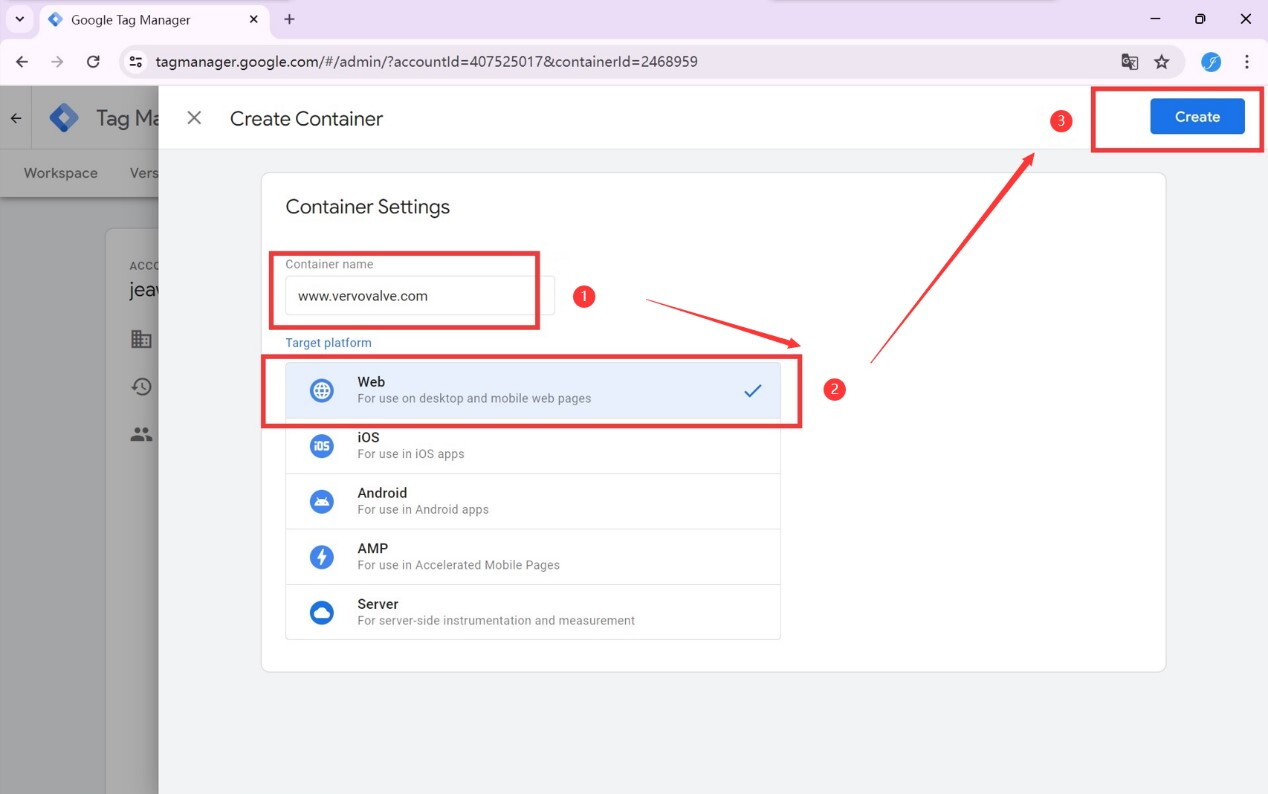Close the Create Container dialog with X
The image size is (1268, 794).
(x=194, y=118)
